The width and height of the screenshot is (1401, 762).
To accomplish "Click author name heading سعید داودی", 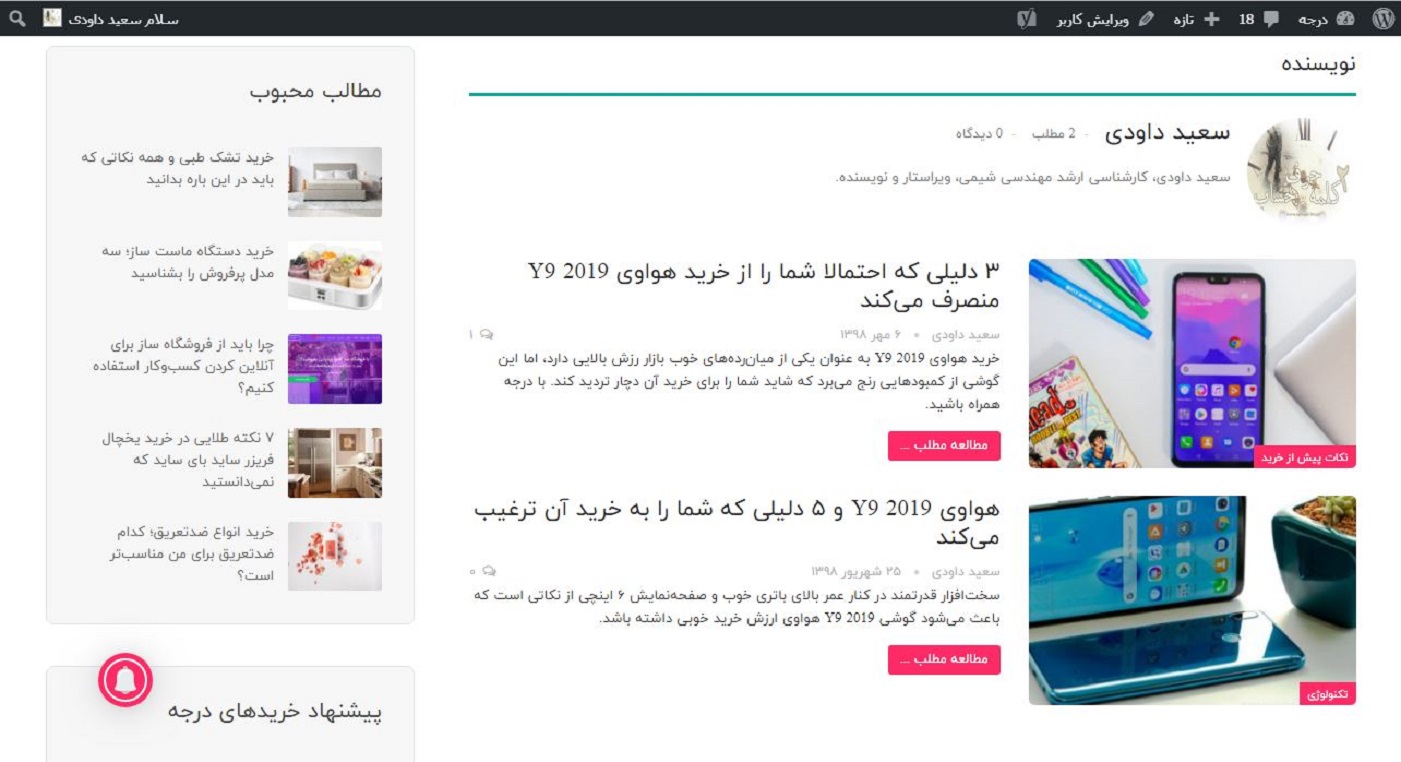I will pyautogui.click(x=1167, y=133).
